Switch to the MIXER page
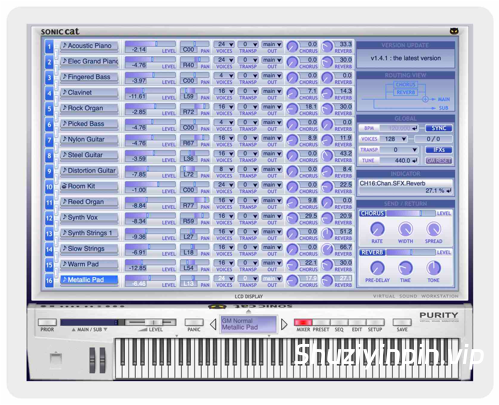499x405 pixels. pos(303,322)
